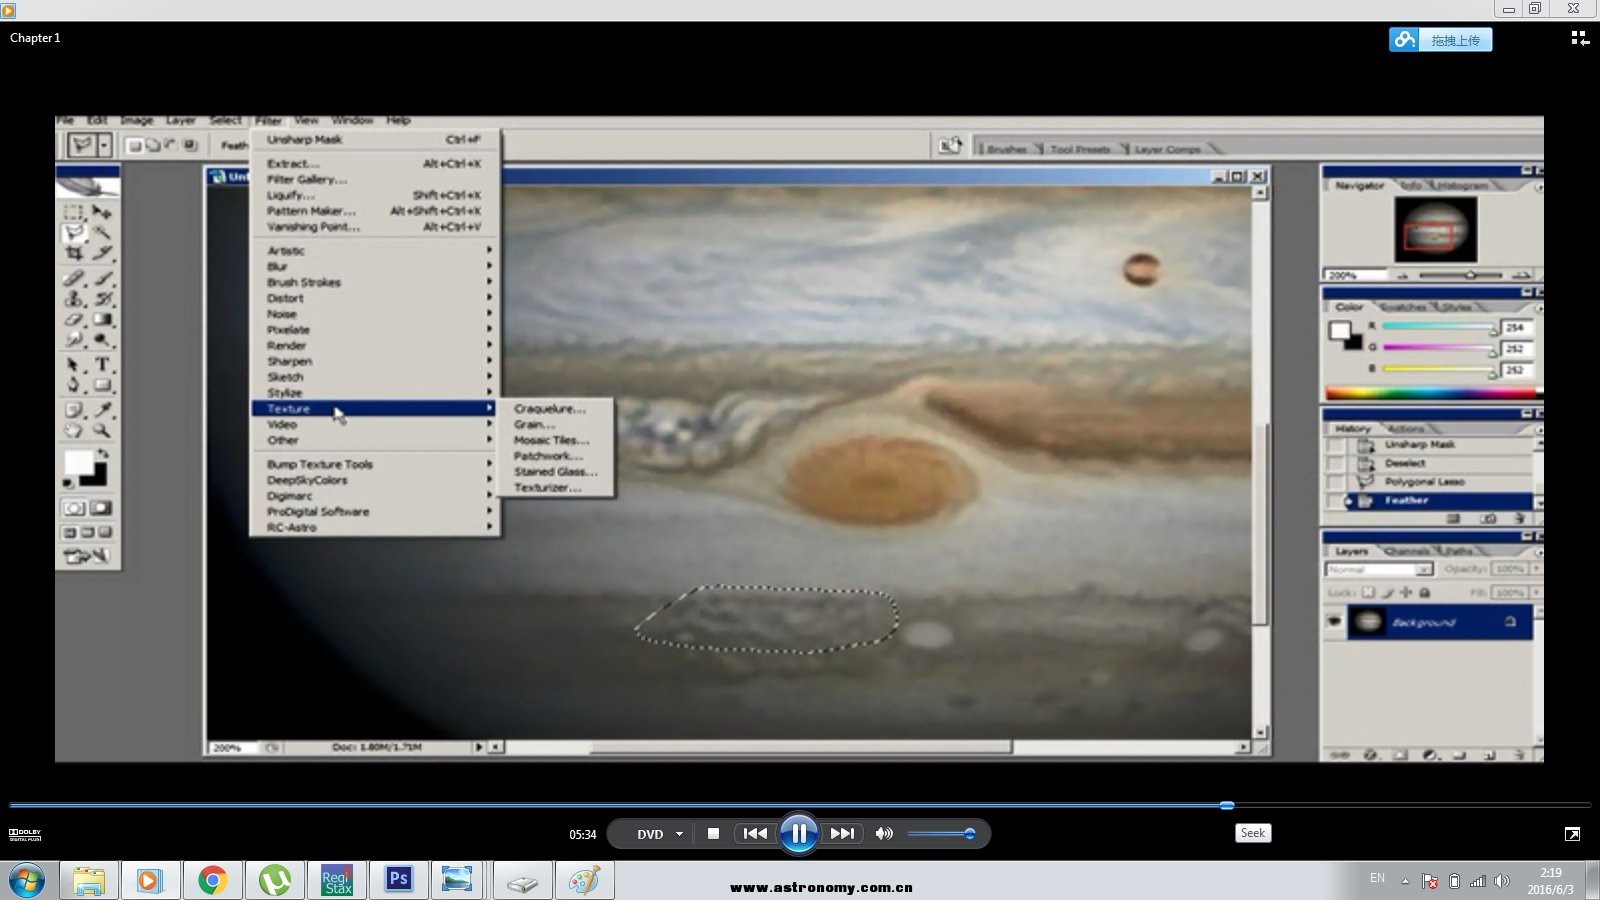1600x900 pixels.
Task: Click the mini-player toggle icon at top right
Action: coord(1580,38)
